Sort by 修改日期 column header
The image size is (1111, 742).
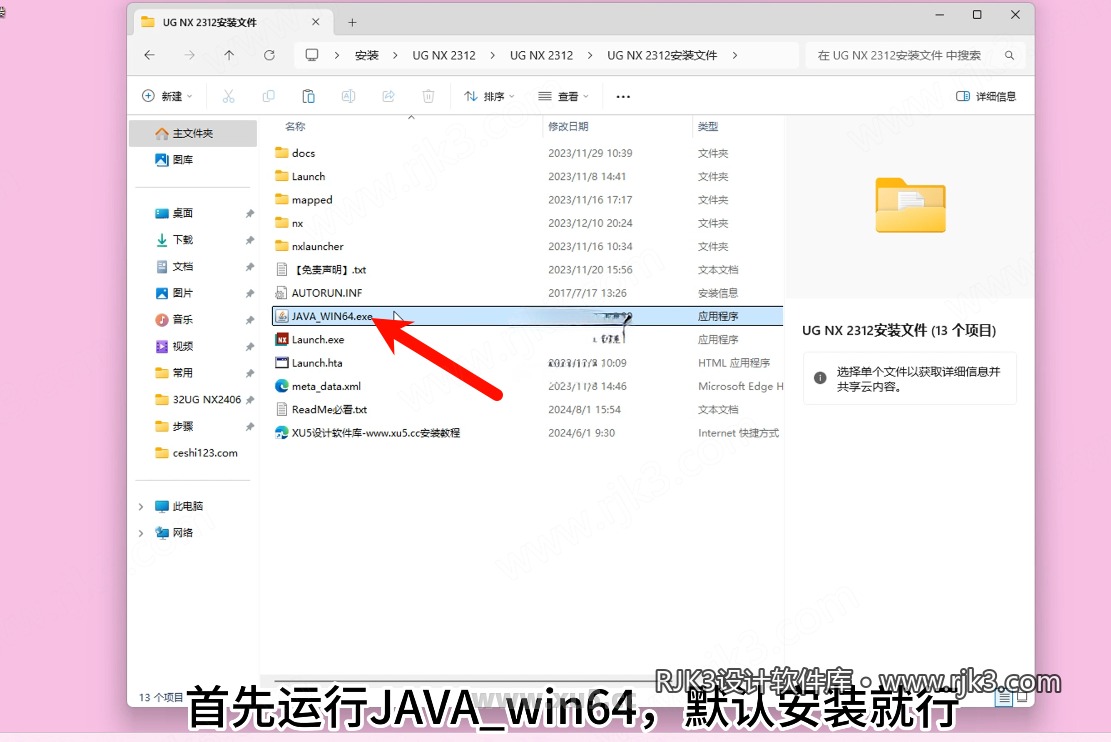(568, 126)
